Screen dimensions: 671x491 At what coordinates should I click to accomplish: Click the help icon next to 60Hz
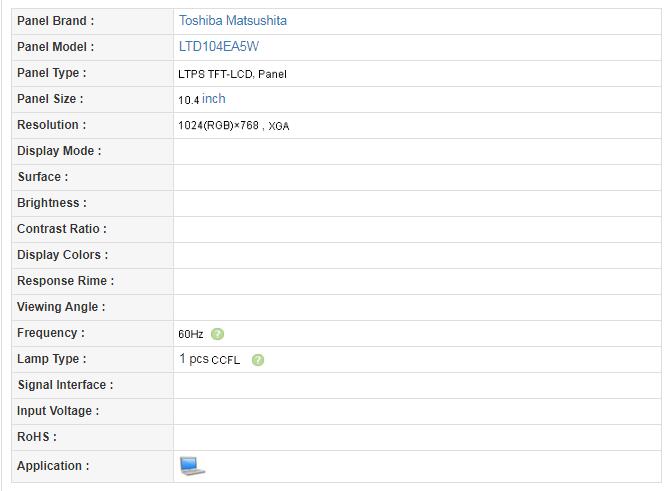pyautogui.click(x=217, y=334)
